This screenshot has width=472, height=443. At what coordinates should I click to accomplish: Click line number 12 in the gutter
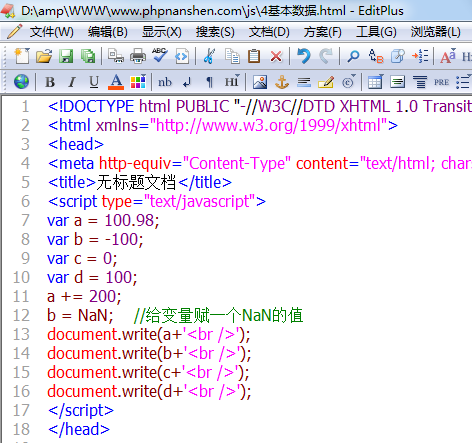pyautogui.click(x=21, y=315)
